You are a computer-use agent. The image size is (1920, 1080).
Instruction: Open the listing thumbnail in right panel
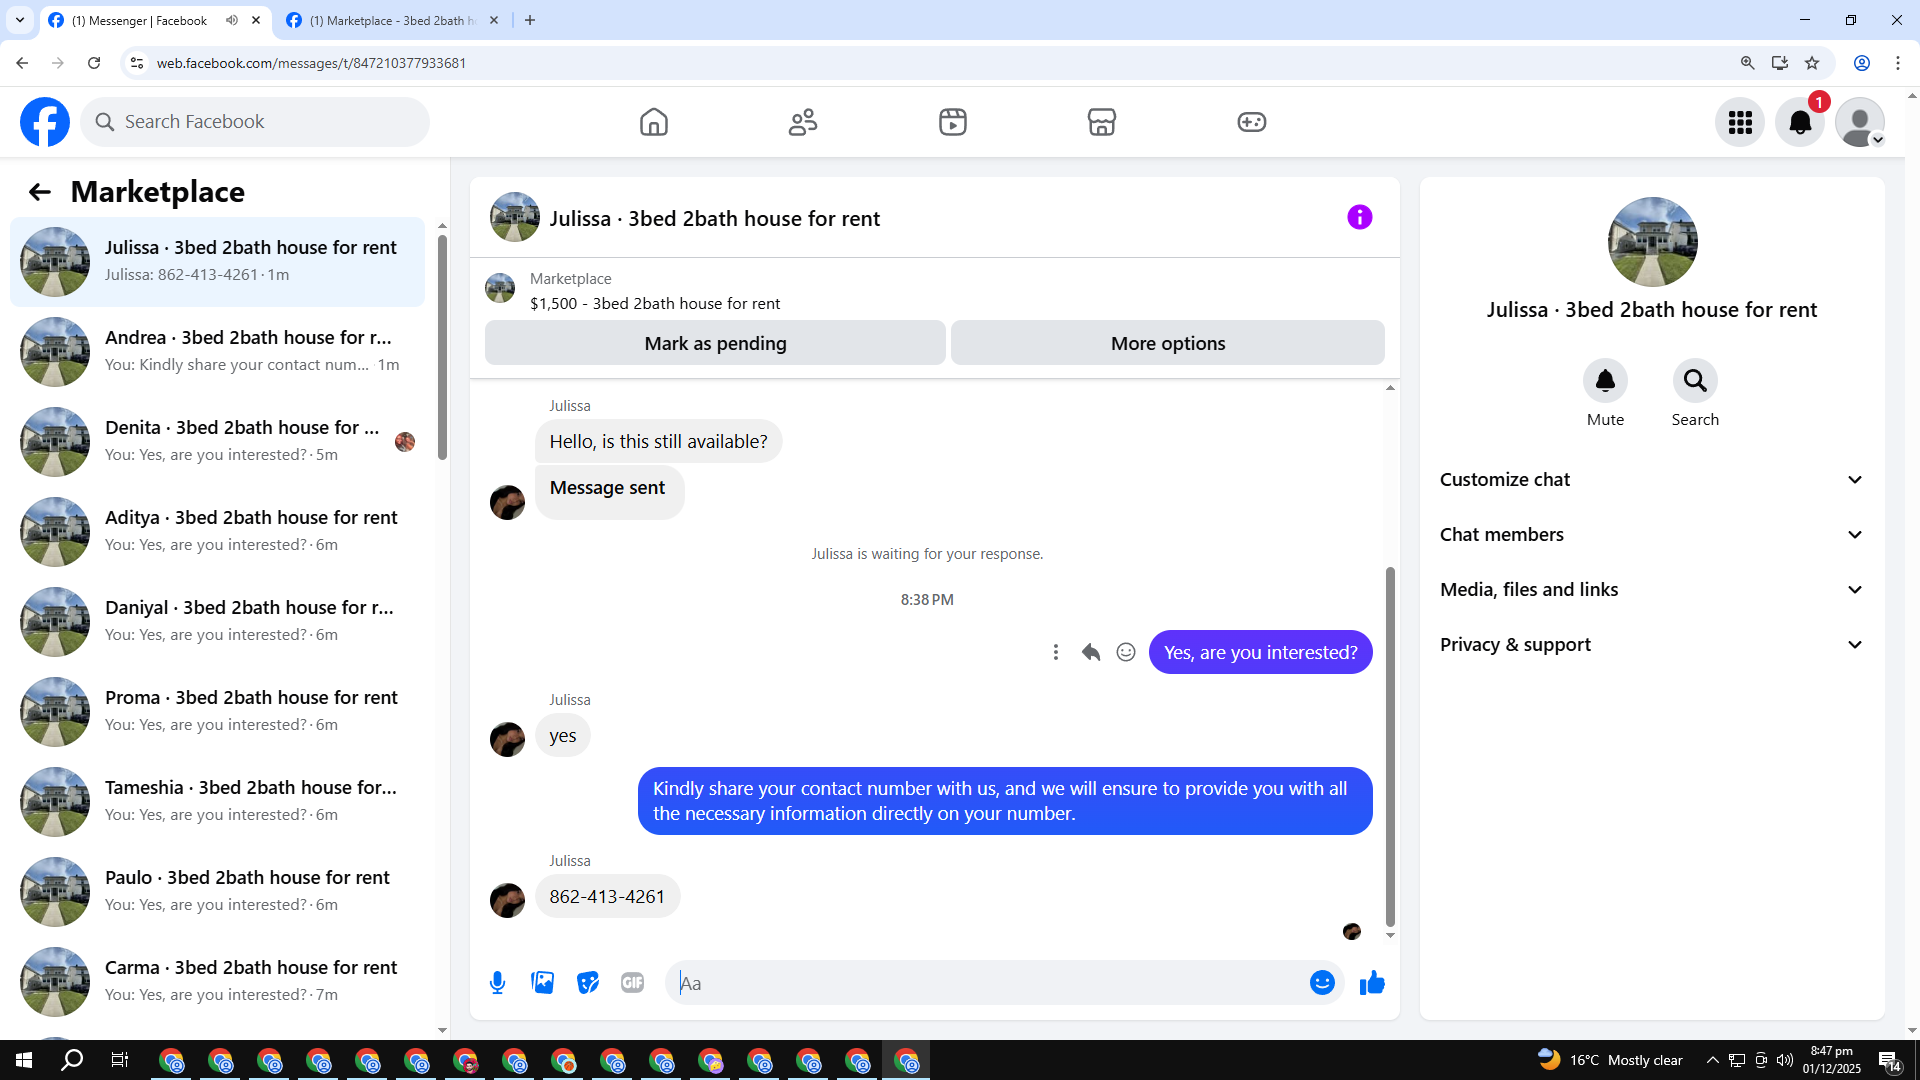(x=1652, y=242)
